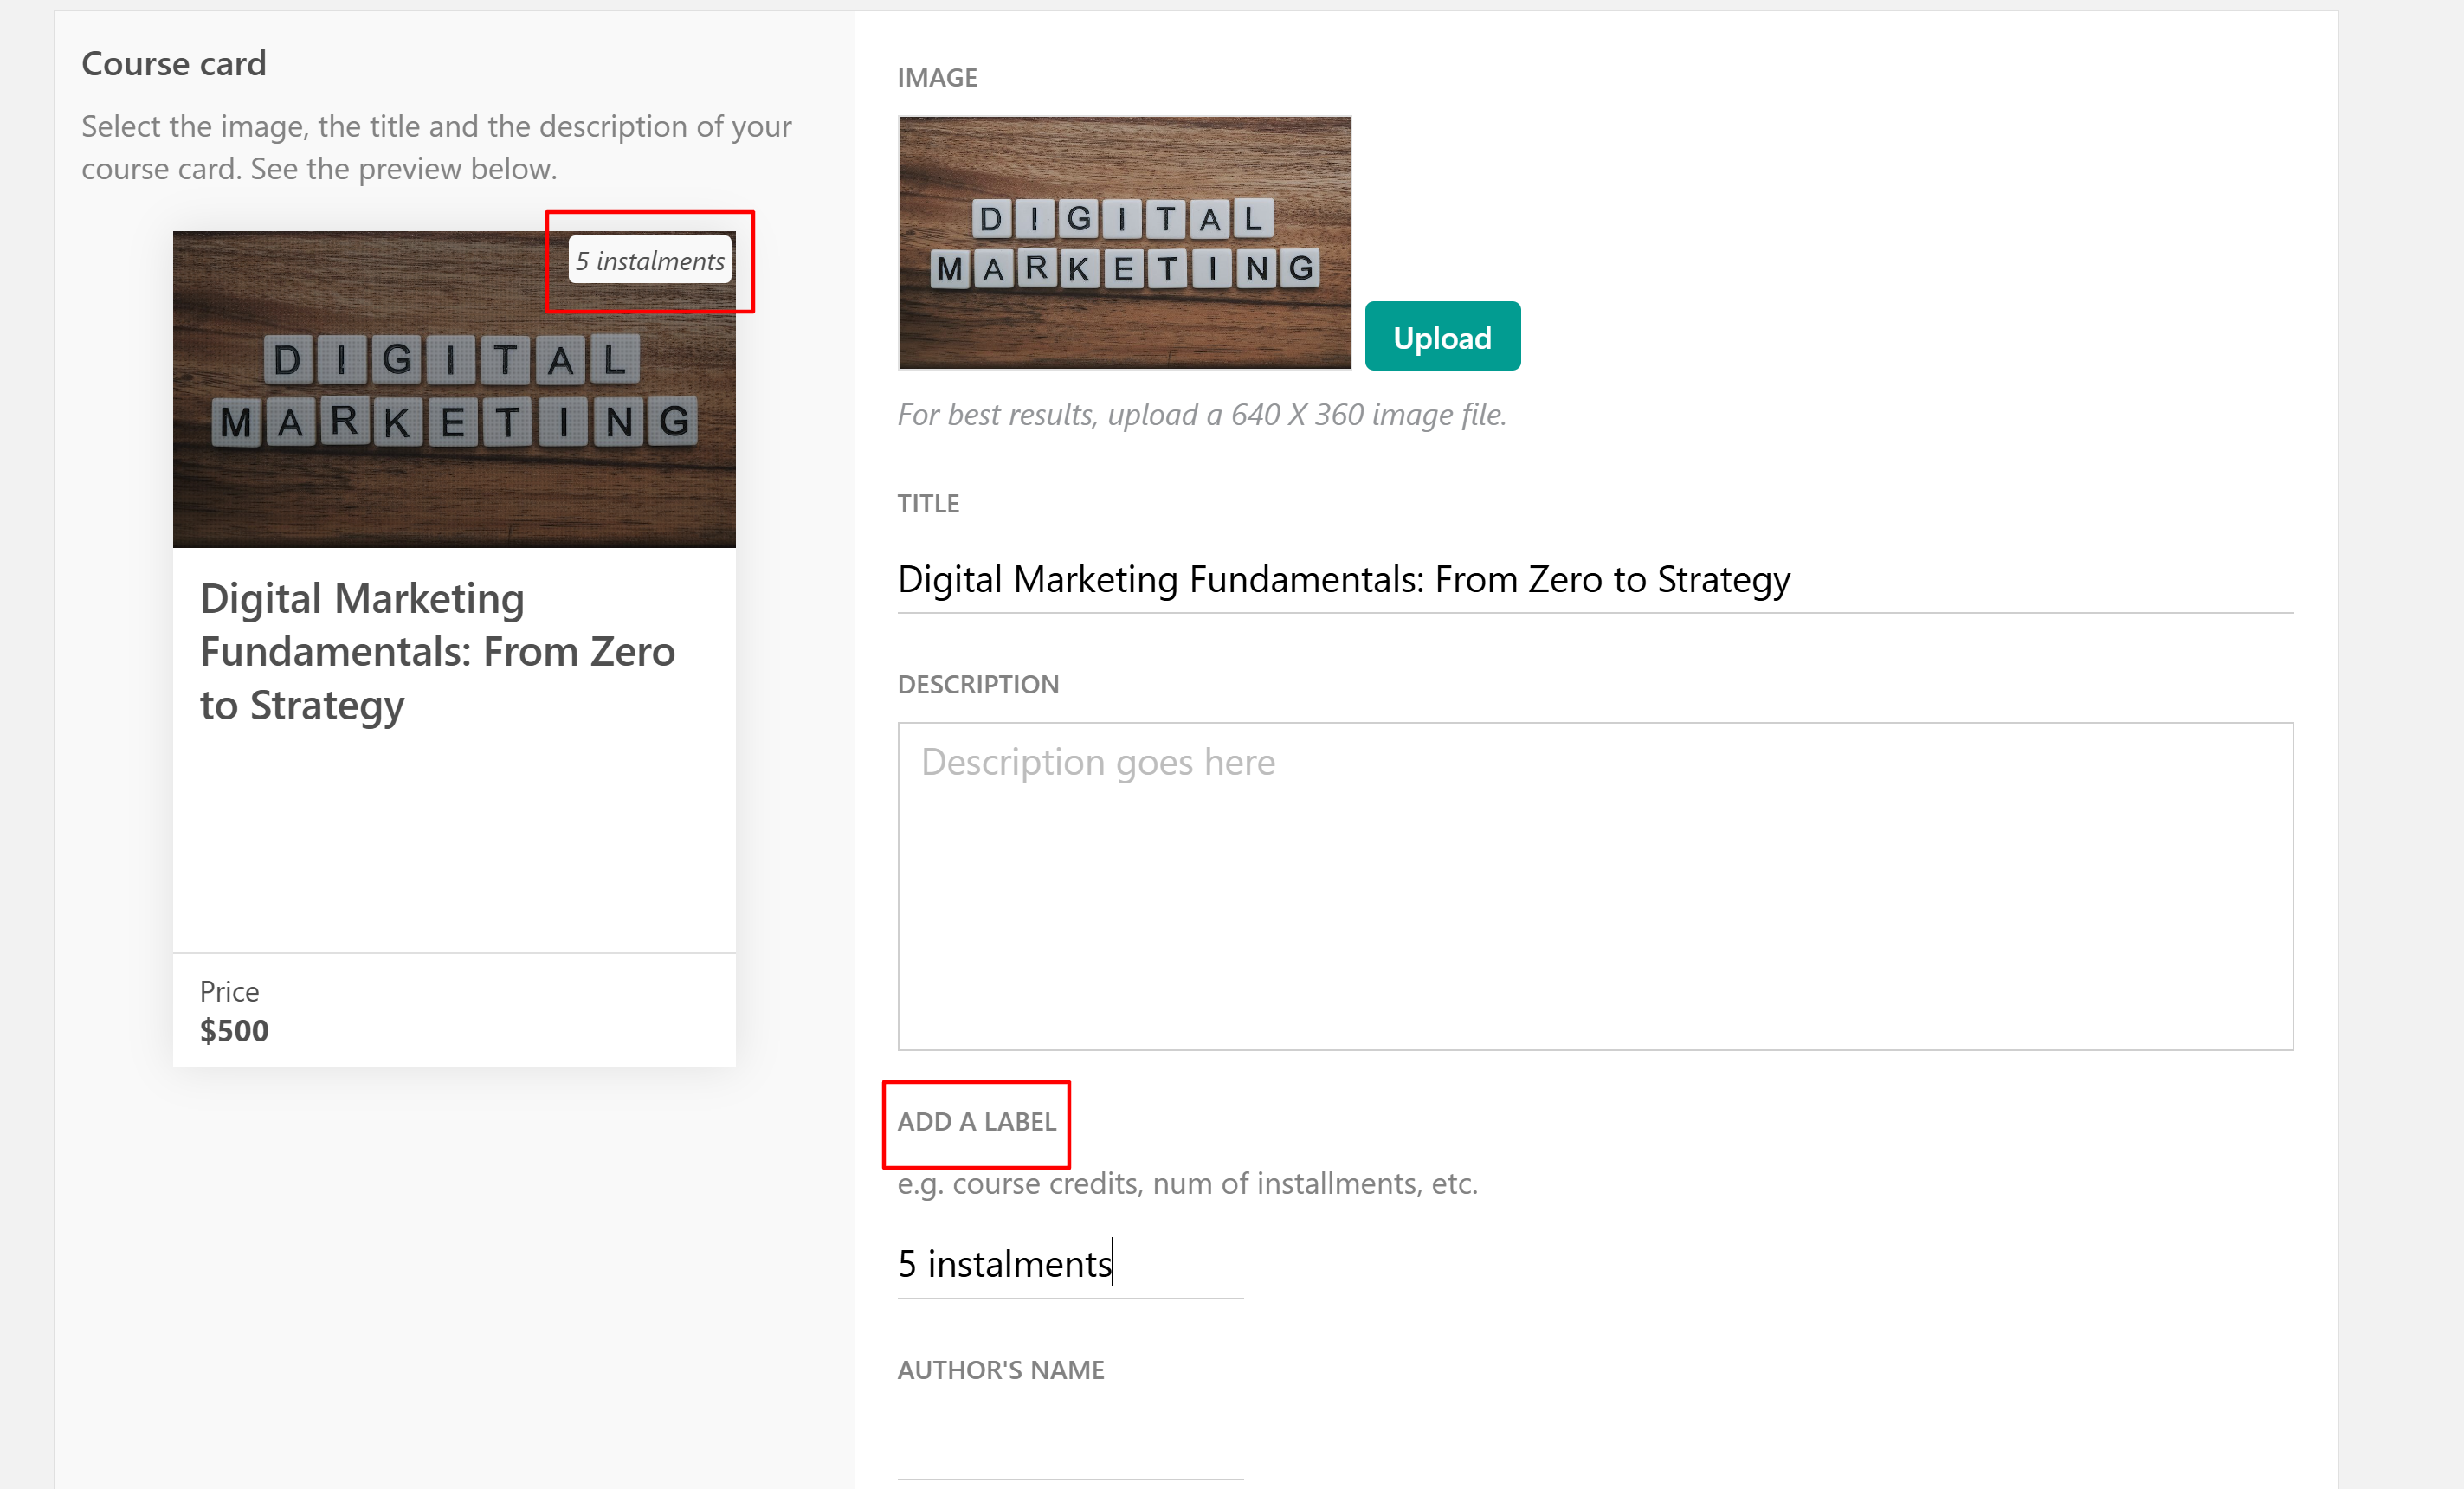
Task: Click the uploaded Digital Marketing image thumbnail
Action: (x=1124, y=243)
